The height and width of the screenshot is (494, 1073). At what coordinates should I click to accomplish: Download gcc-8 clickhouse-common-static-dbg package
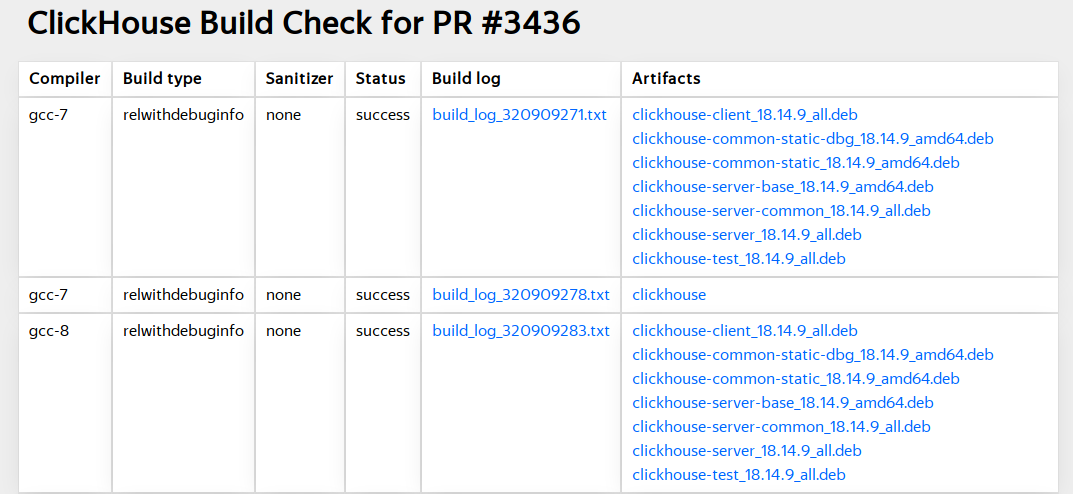coord(812,355)
